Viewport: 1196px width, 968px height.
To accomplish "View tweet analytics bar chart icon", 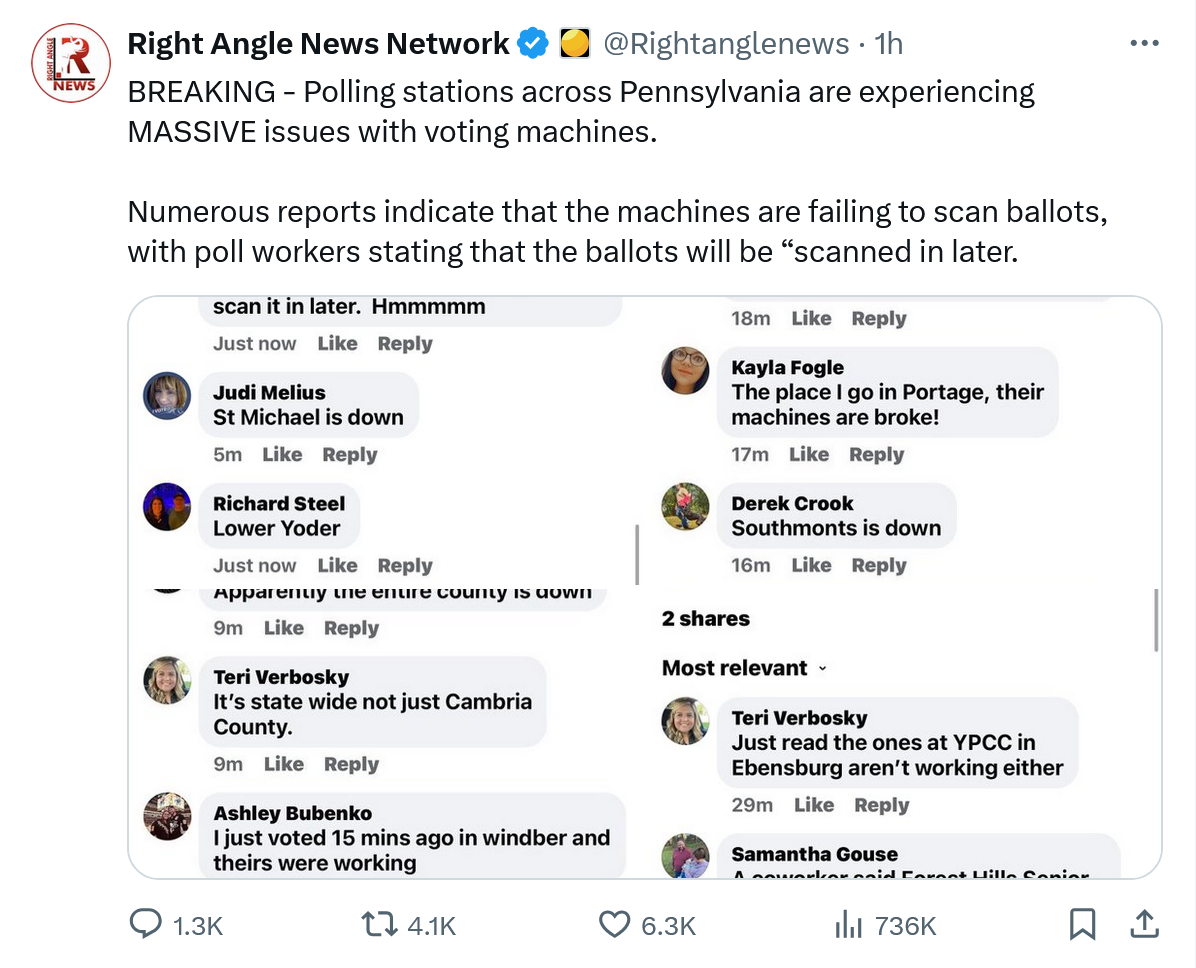I will click(848, 925).
